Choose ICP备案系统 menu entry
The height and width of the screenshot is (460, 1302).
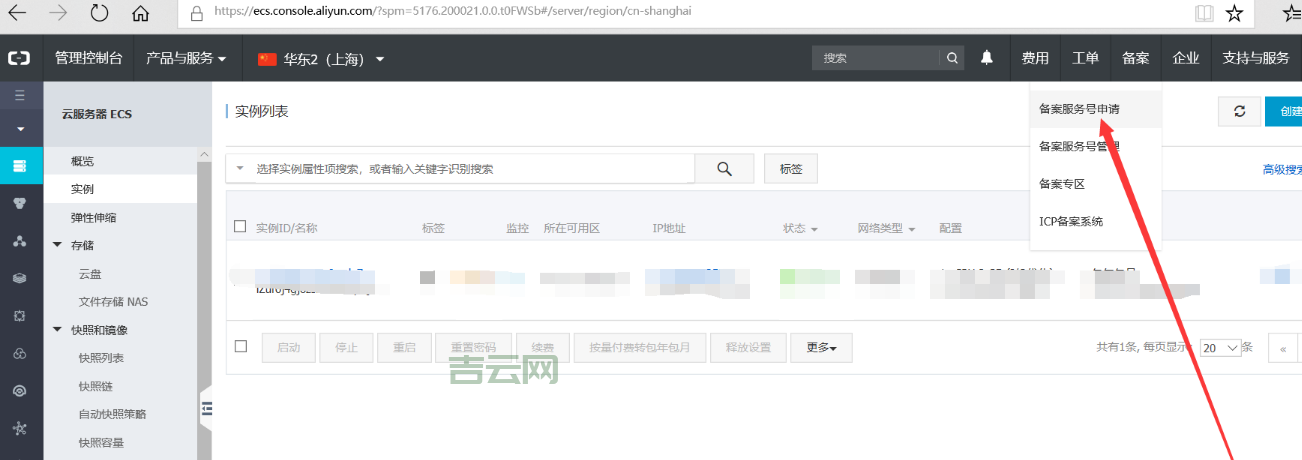(x=1071, y=221)
